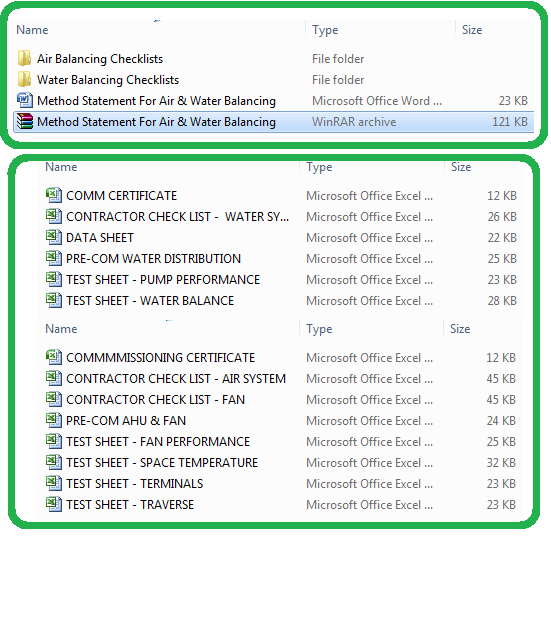
Task: Click the '32 KB' size value
Action: pyautogui.click(x=501, y=463)
